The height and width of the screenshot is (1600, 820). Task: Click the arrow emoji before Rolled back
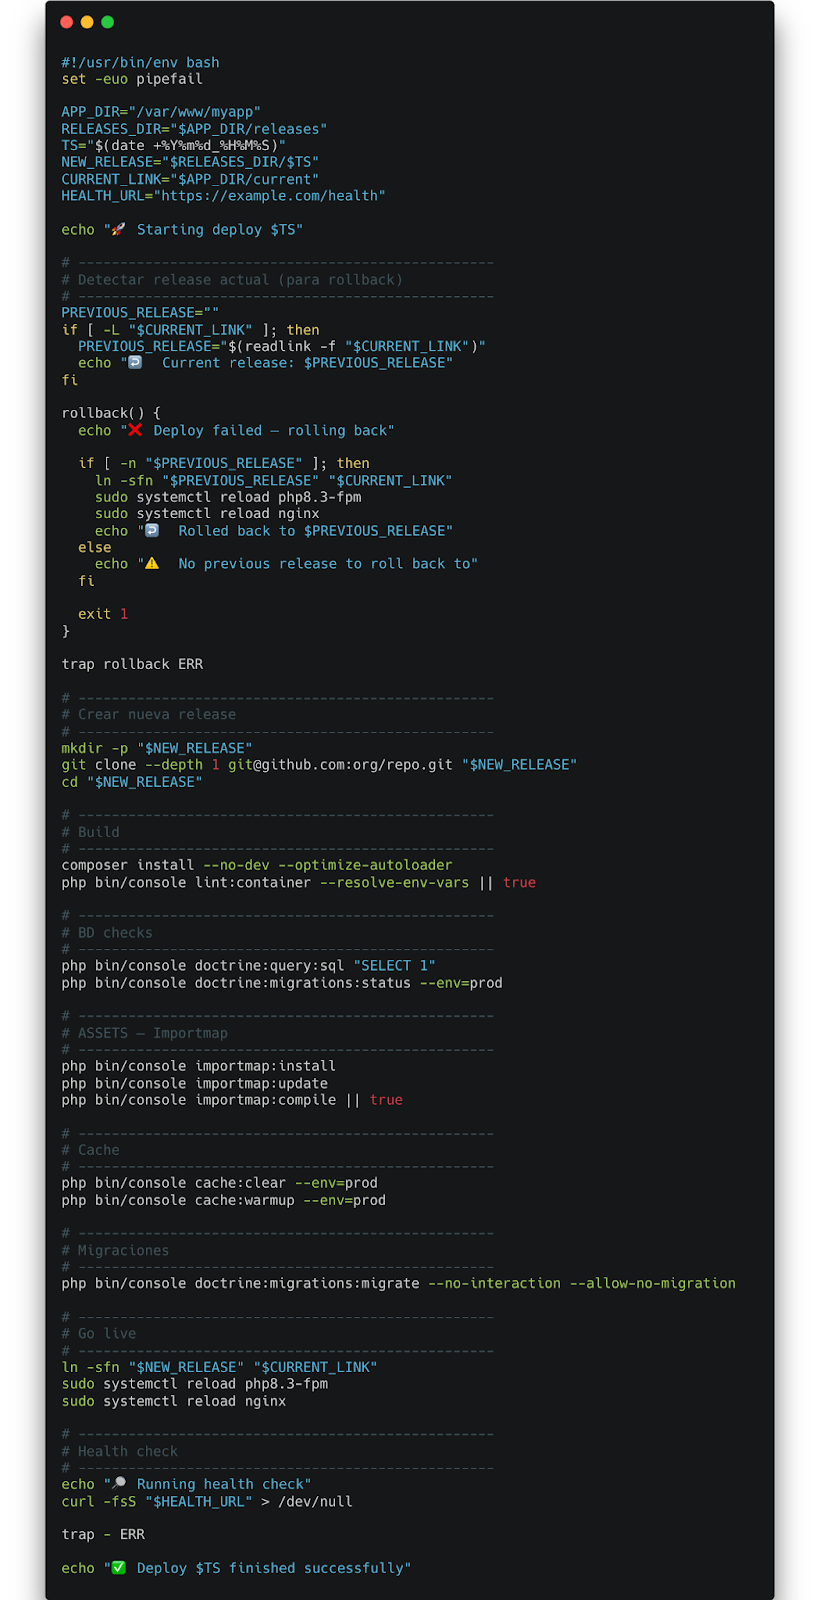point(152,530)
